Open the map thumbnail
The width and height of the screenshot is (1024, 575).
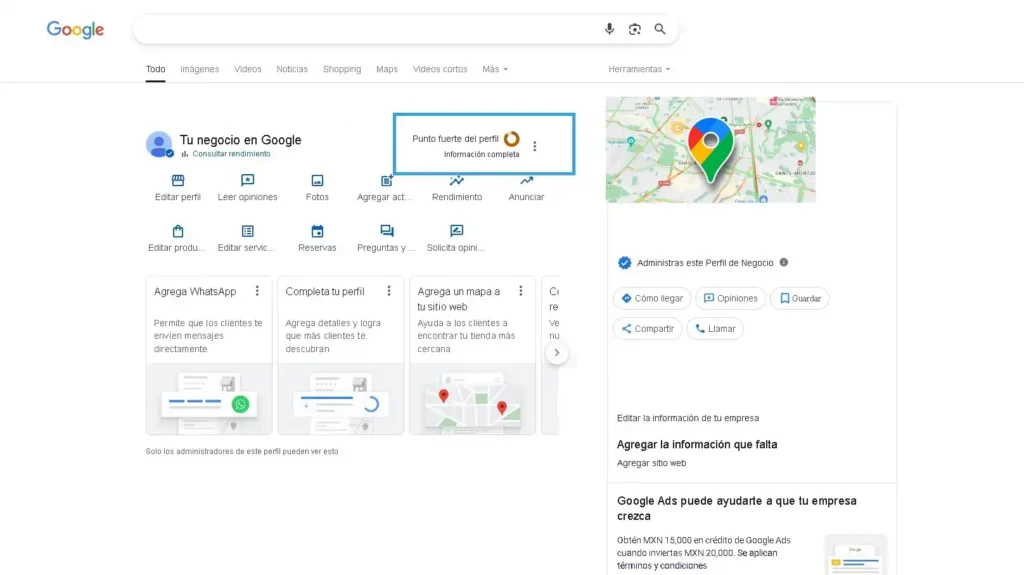[x=711, y=150]
